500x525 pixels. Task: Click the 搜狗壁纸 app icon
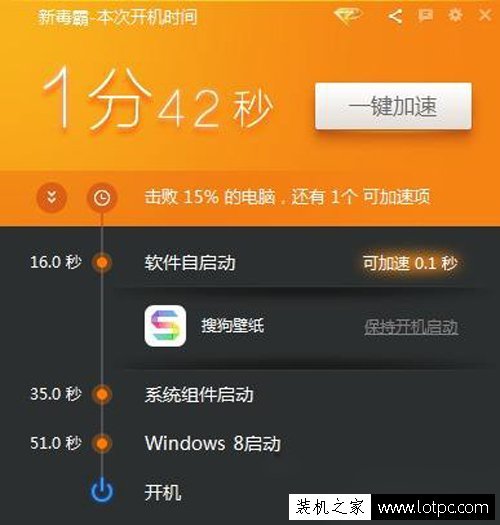click(x=165, y=325)
